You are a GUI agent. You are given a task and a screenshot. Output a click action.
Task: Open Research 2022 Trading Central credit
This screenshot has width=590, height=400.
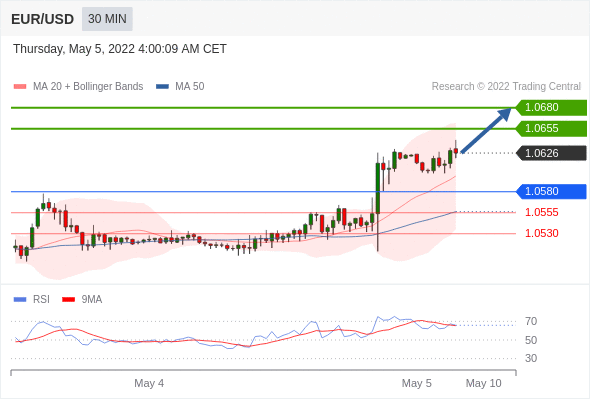click(x=506, y=87)
